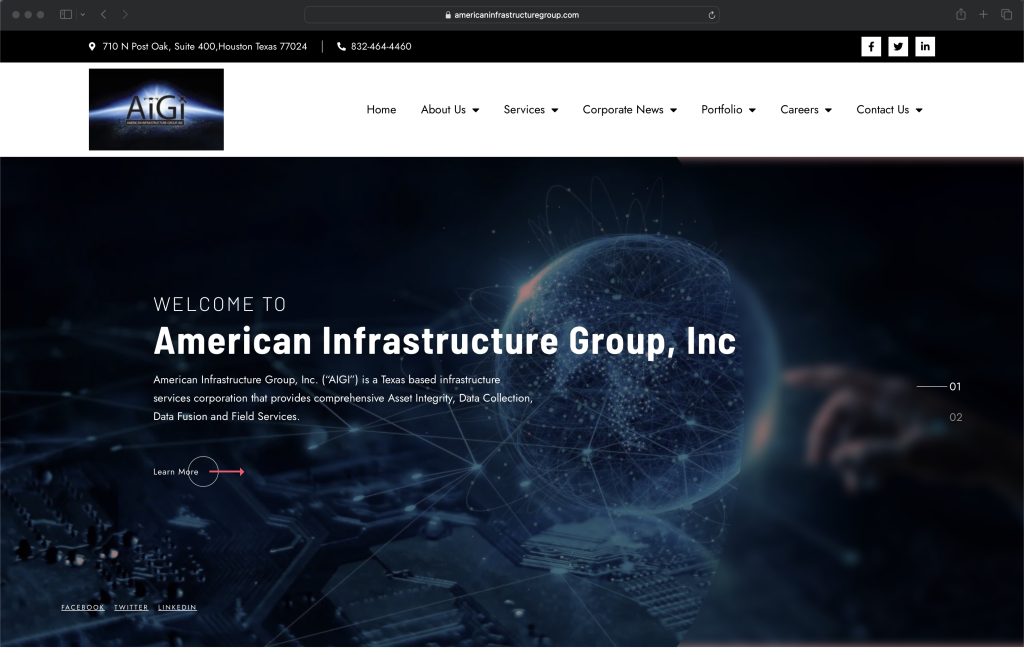Click the AiGi company logo
This screenshot has height=655, width=1024.
coord(156,110)
